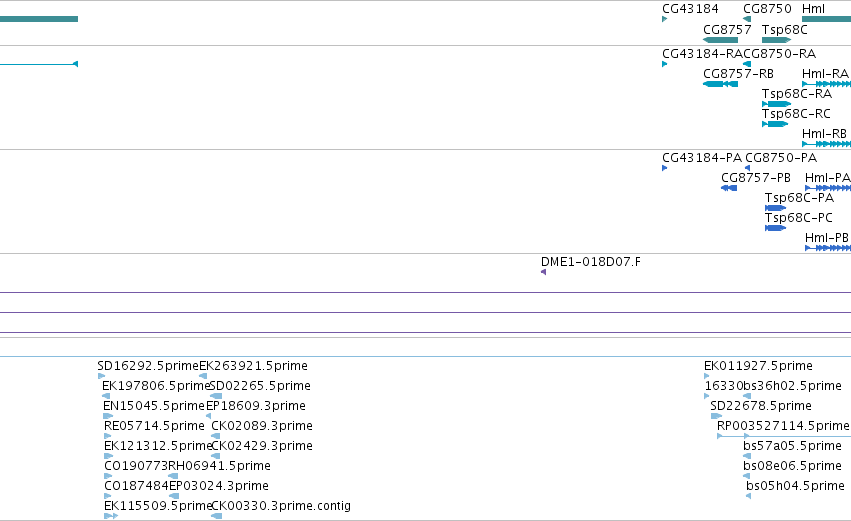Image resolution: width=851 pixels, height=521 pixels.
Task: Select the Tsp68C-PC protein glyph
Action: pos(776,228)
